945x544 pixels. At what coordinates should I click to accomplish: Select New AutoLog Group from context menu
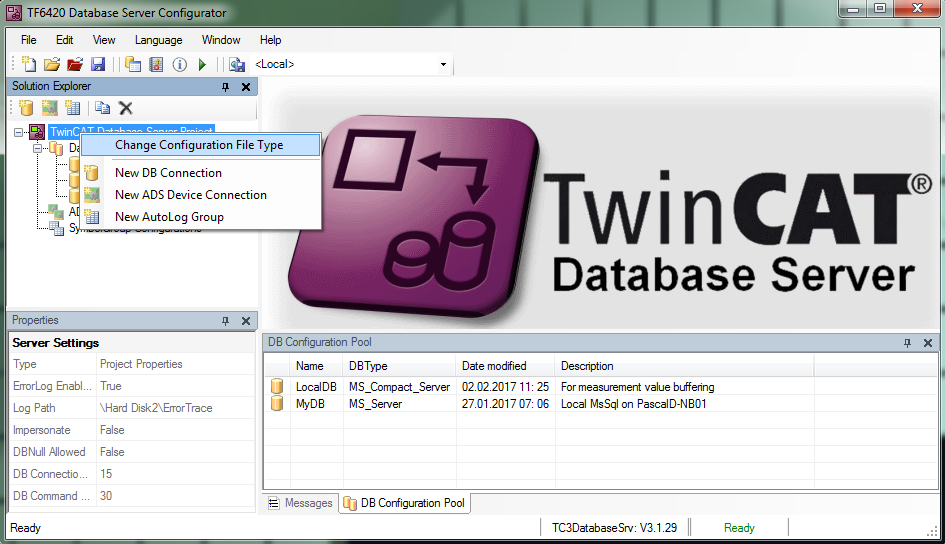click(169, 217)
